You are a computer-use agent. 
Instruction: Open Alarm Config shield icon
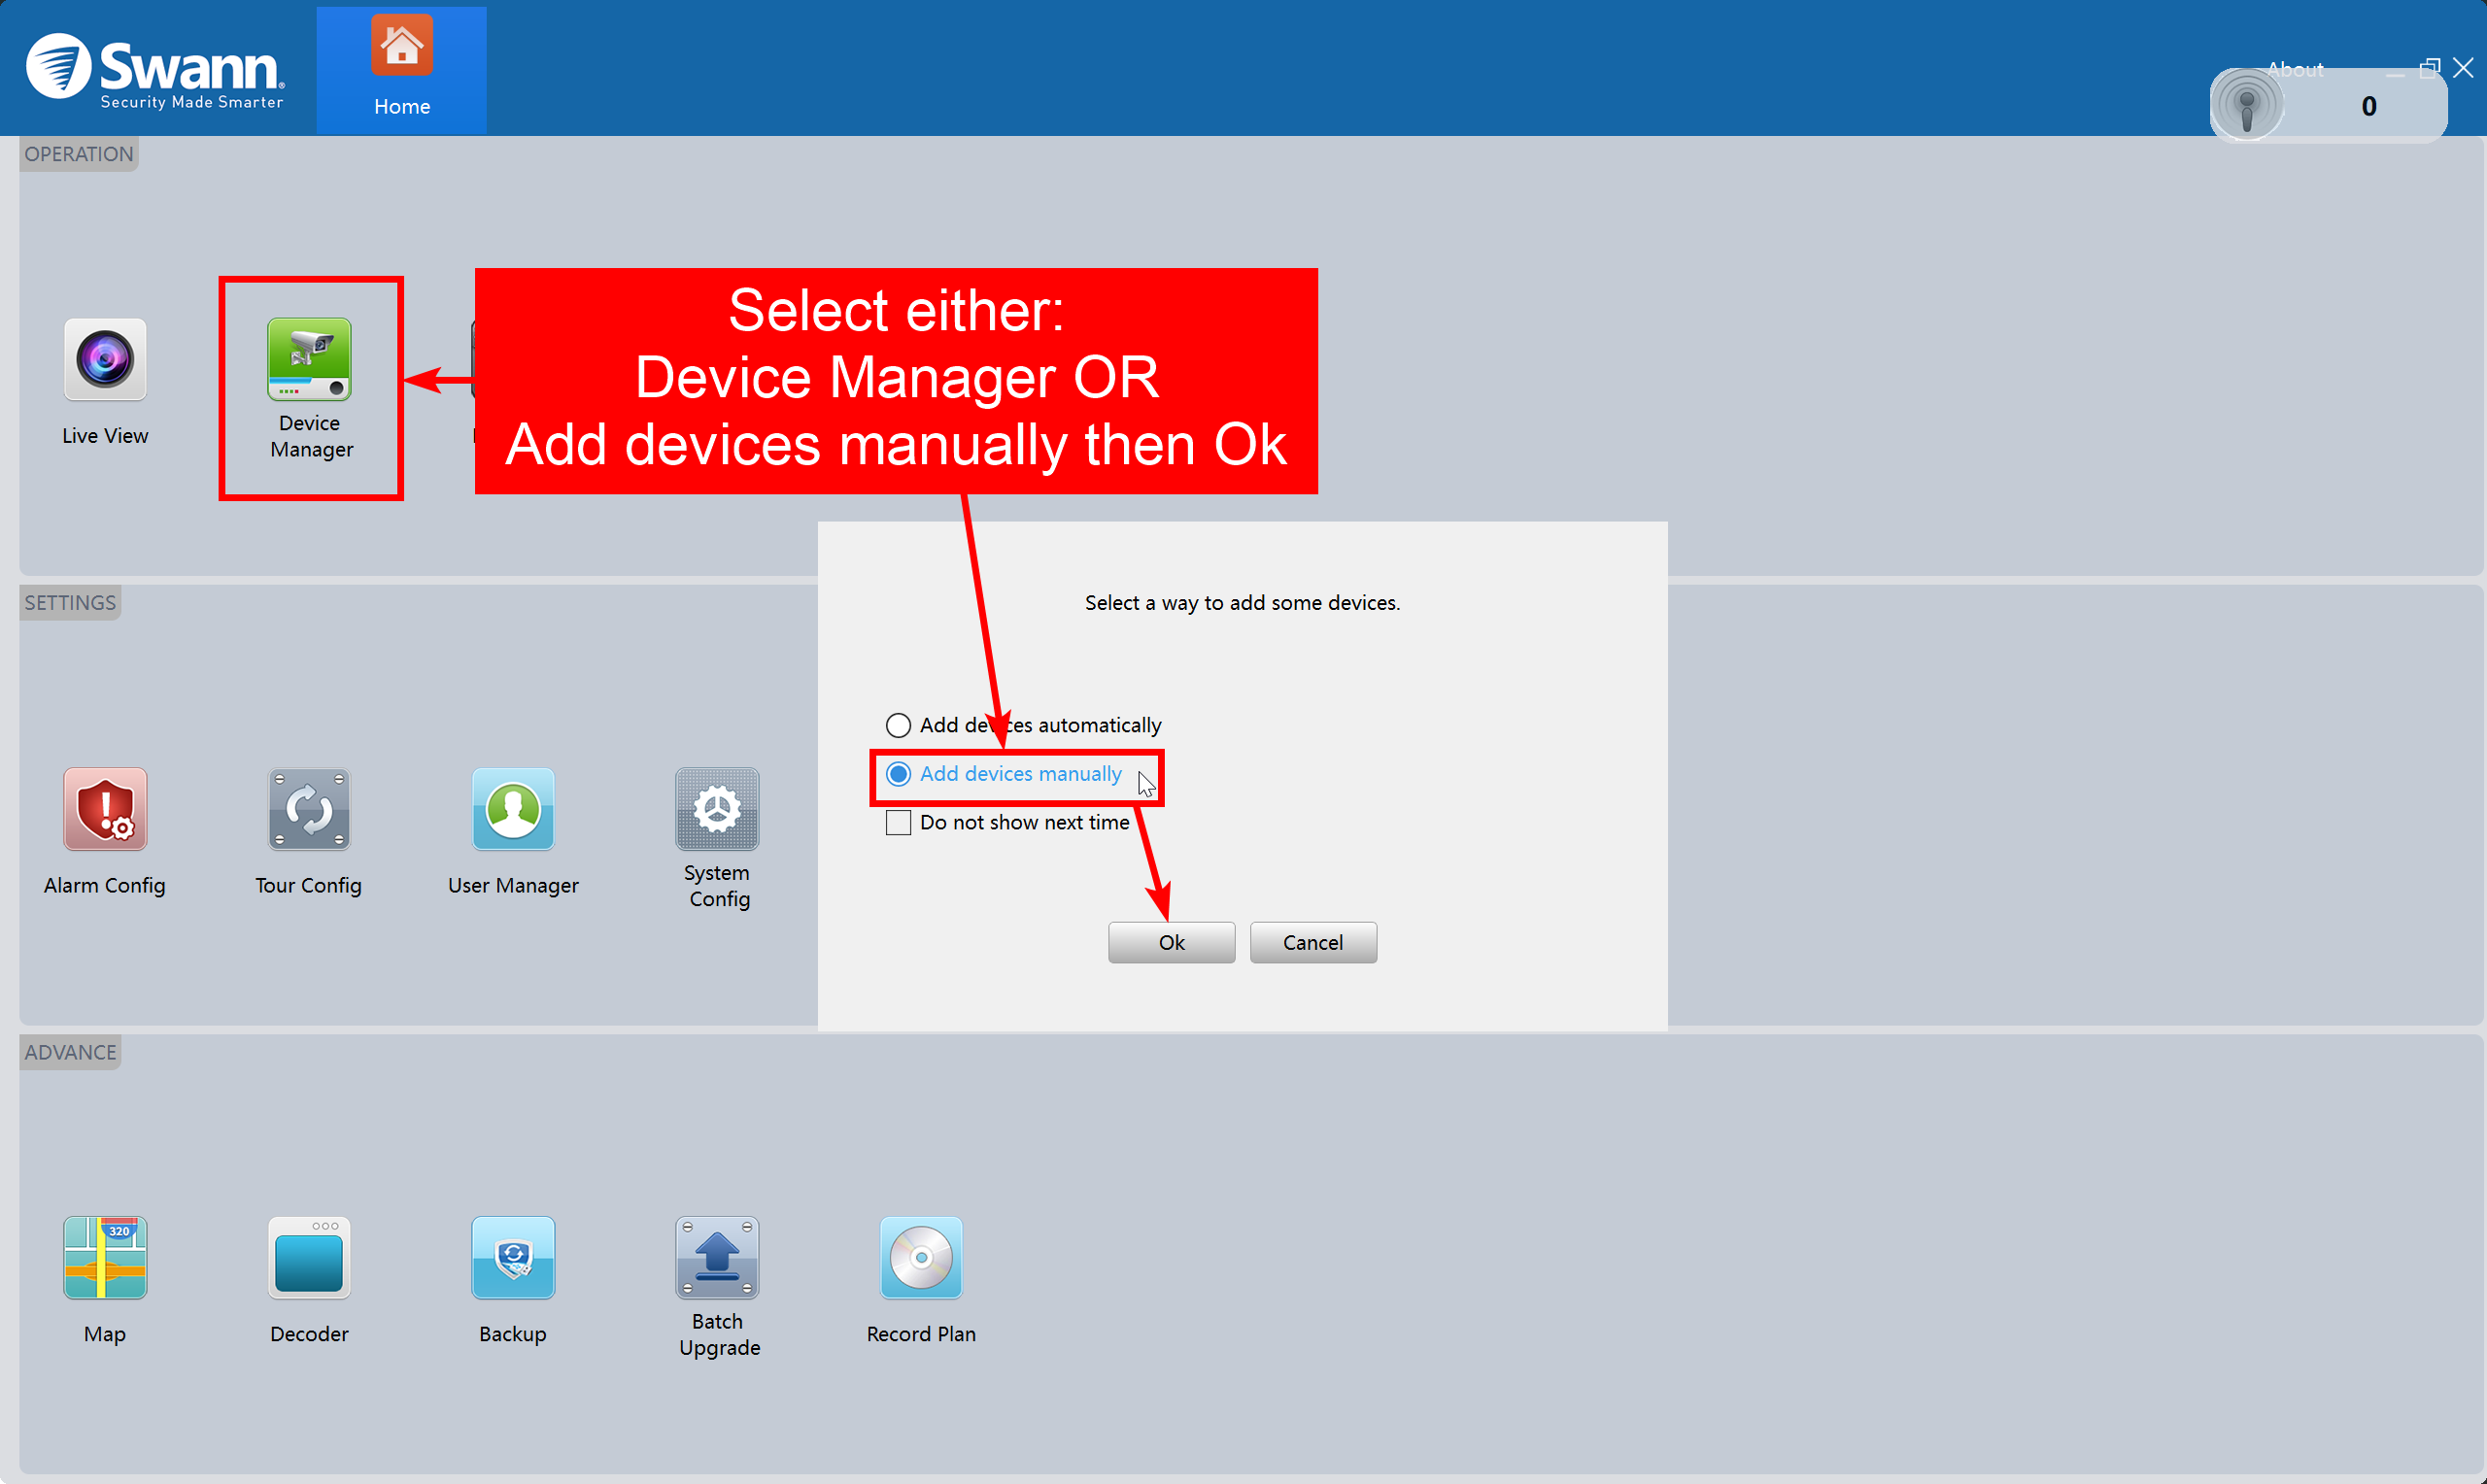point(105,809)
